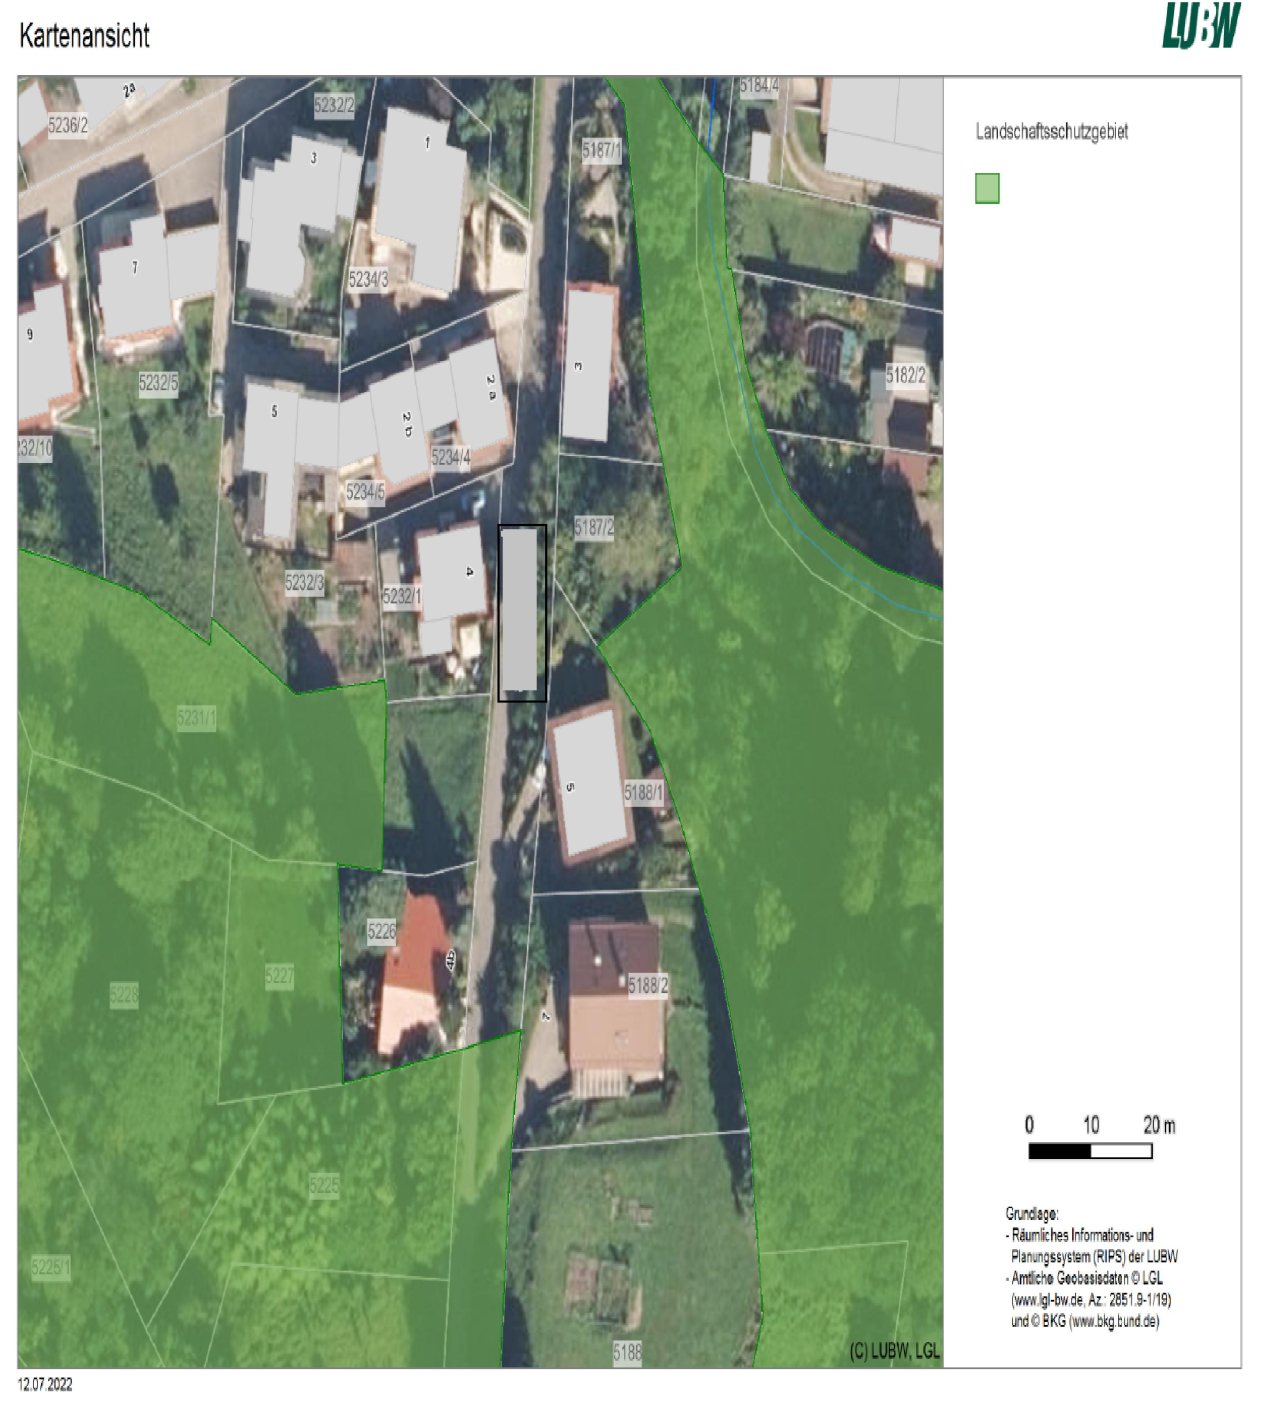1280x1423 pixels.
Task: Click parcel label 5232/5
Action: pyautogui.click(x=158, y=382)
